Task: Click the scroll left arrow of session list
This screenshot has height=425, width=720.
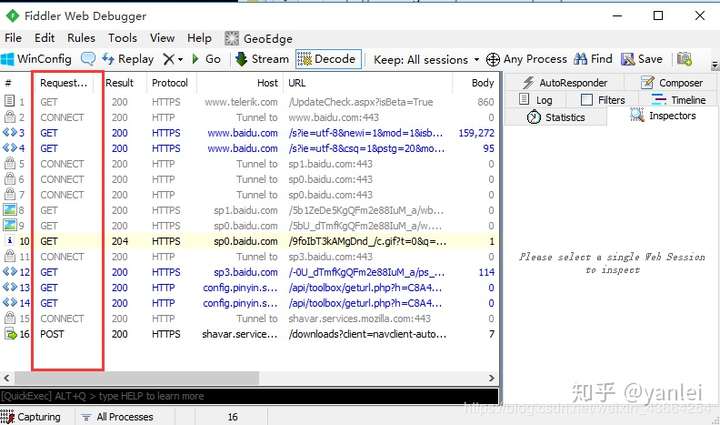Action: pyautogui.click(x=6, y=378)
